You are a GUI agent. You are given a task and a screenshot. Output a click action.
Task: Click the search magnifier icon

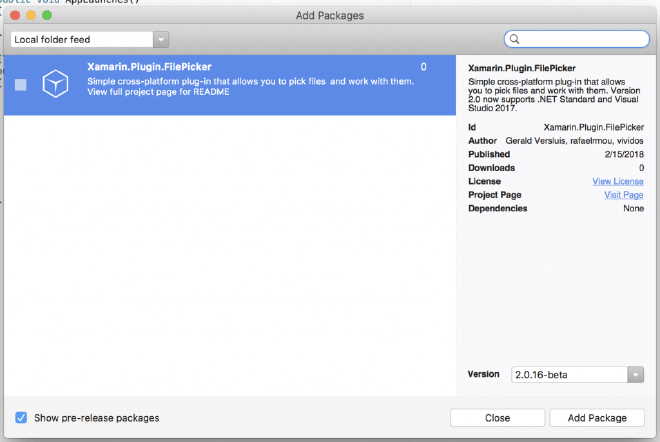(x=514, y=39)
